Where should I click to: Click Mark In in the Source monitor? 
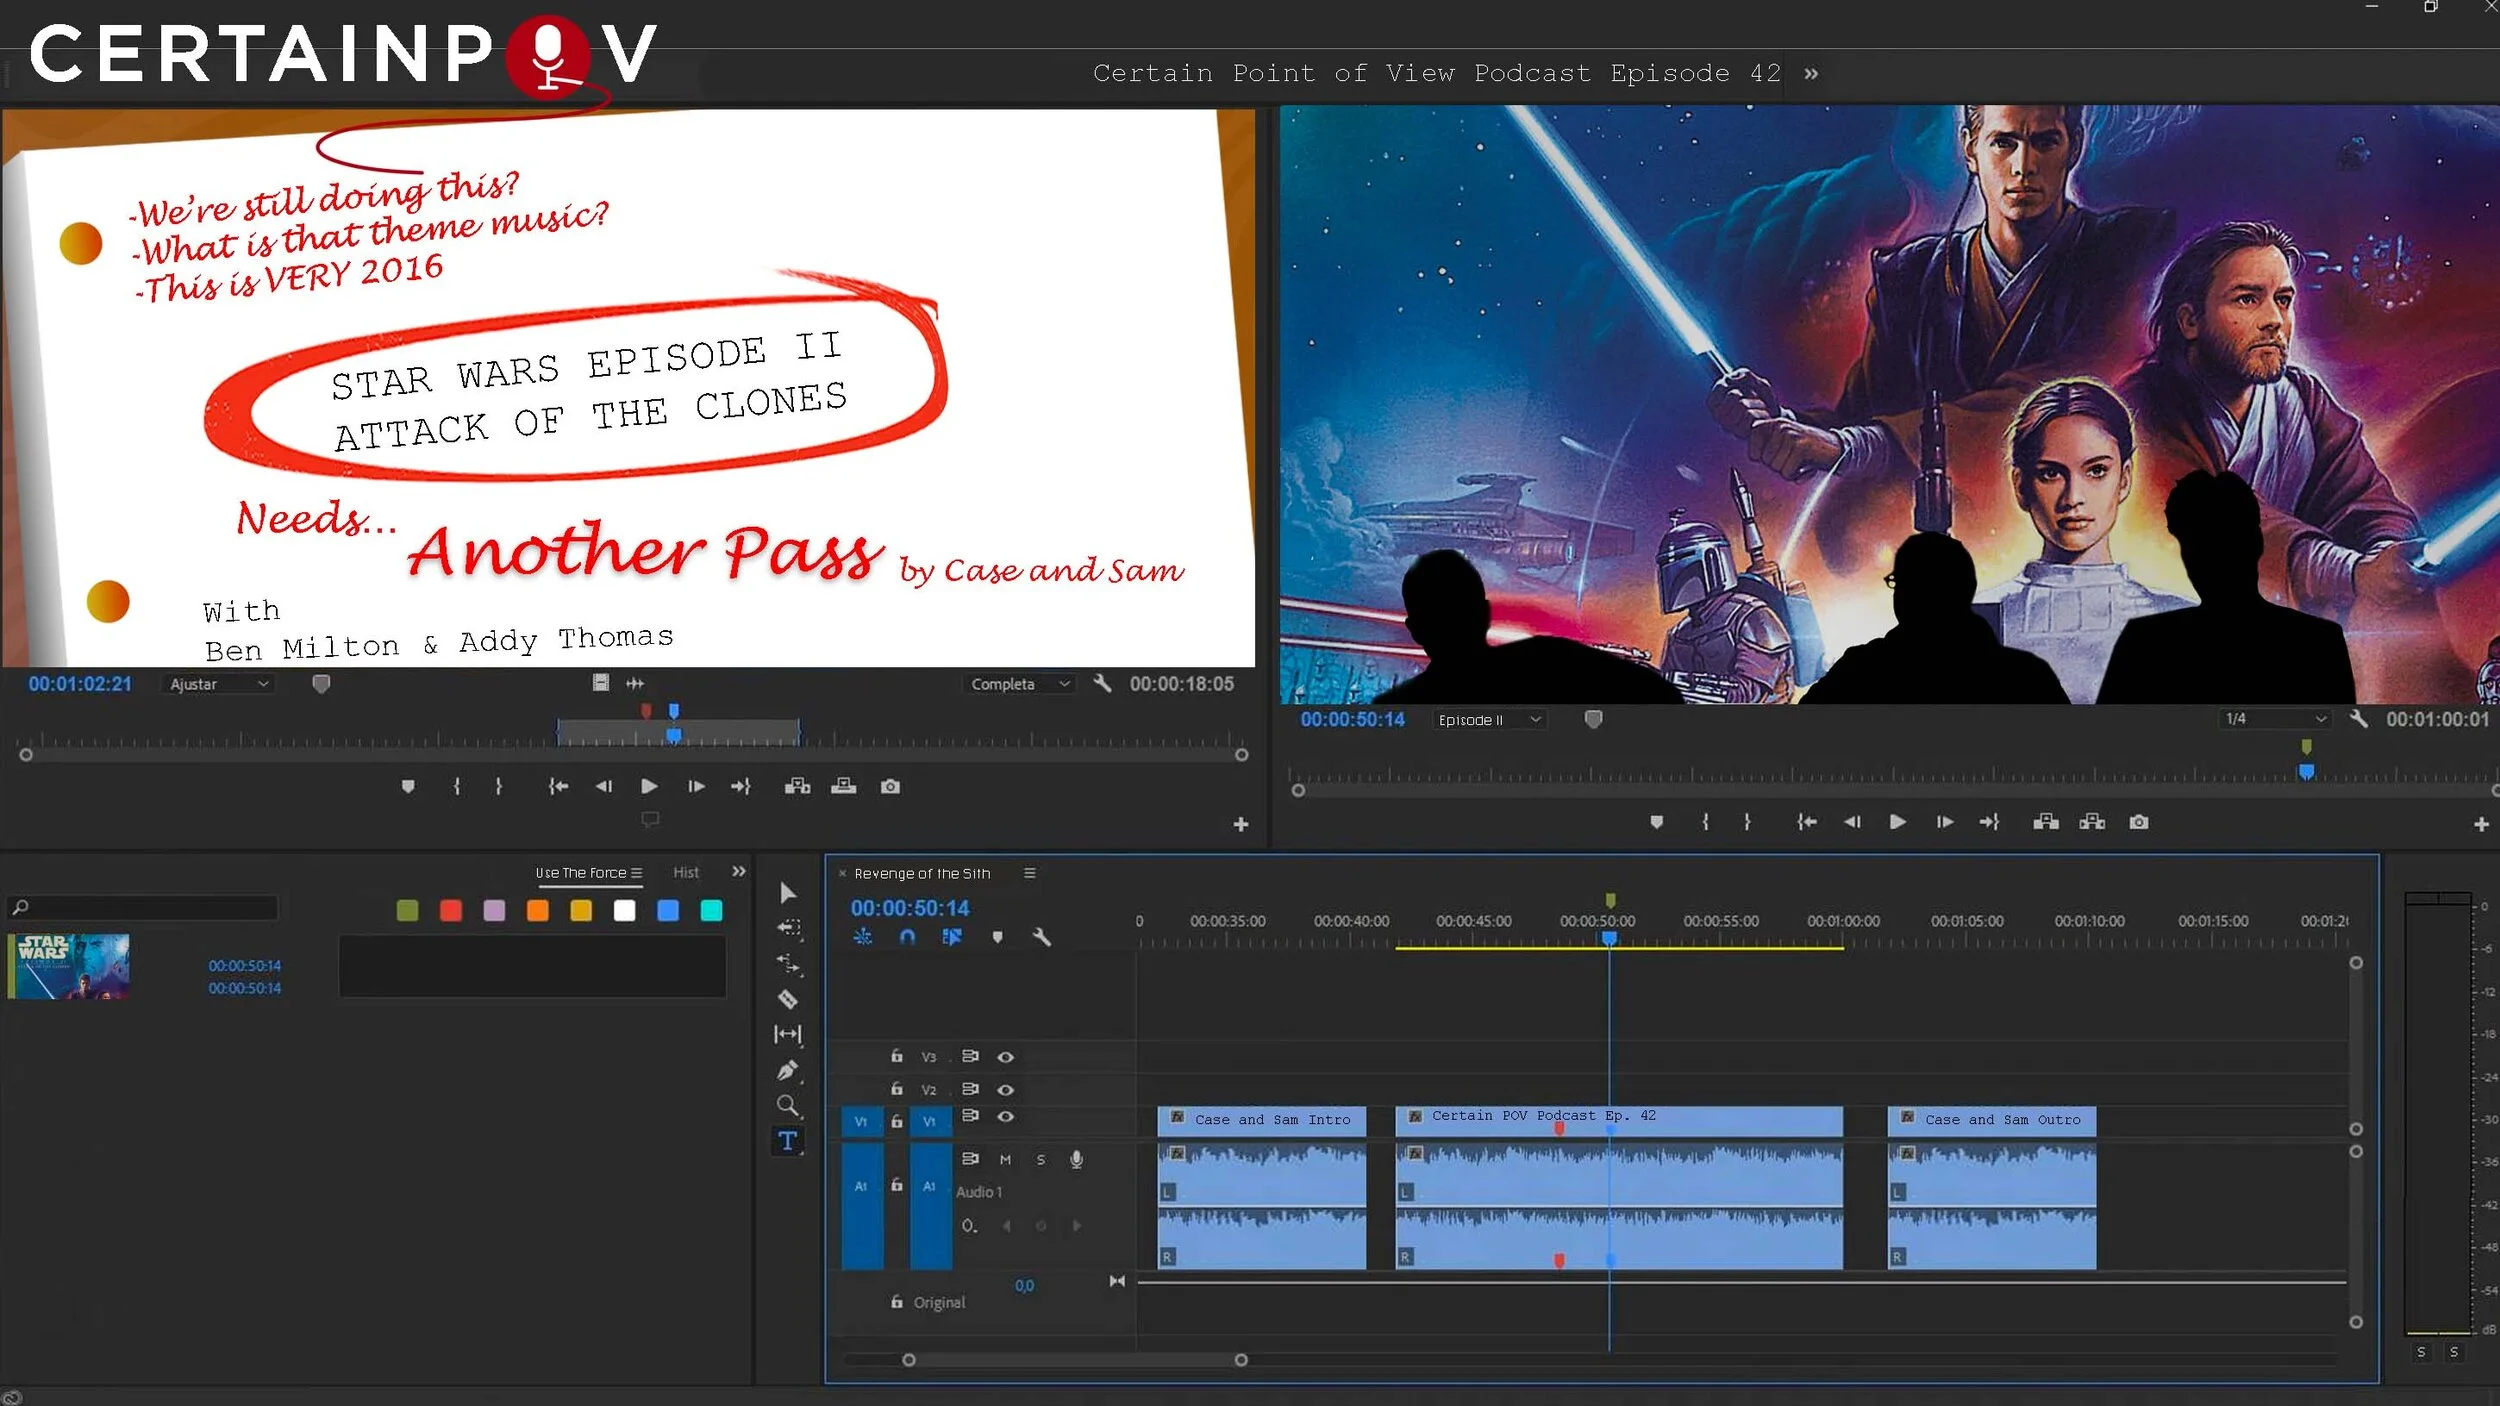(457, 786)
